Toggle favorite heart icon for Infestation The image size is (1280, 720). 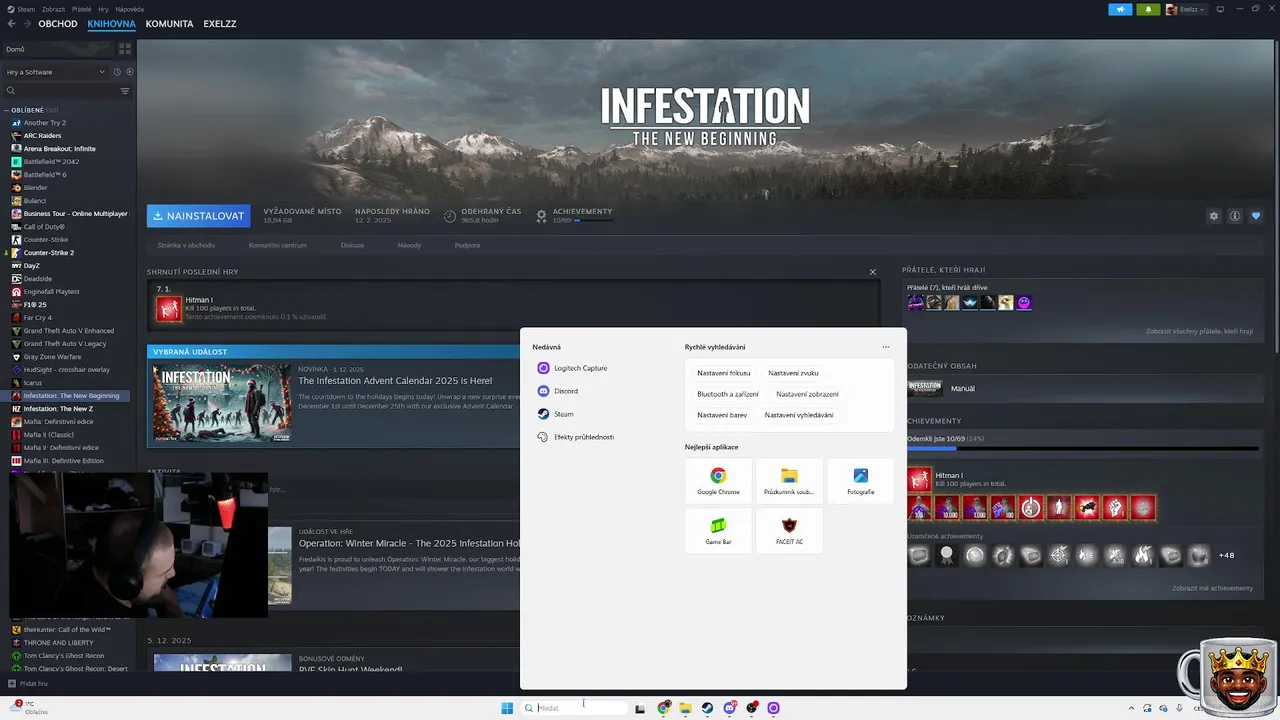[1256, 216]
